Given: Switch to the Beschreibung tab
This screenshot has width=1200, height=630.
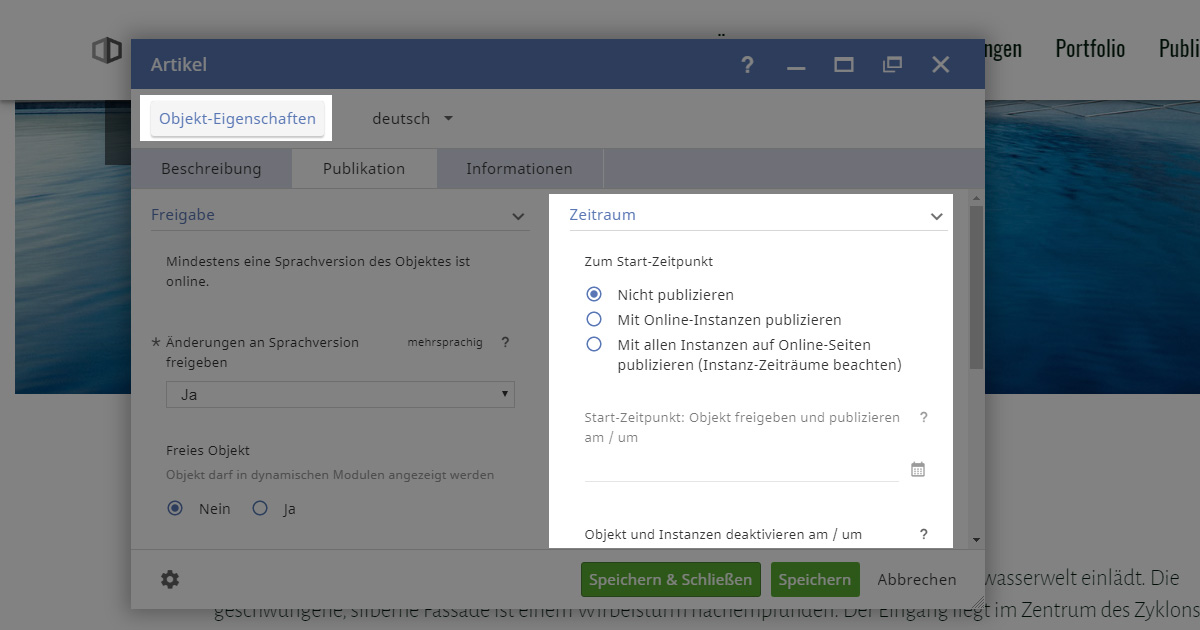Looking at the screenshot, I should [211, 169].
